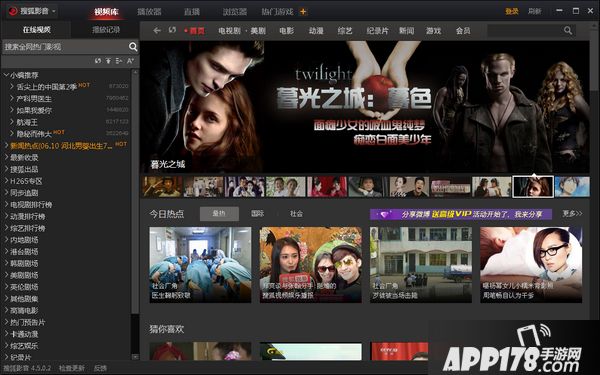
Task: Open the 内地剧场 tree item
Action: 24,240
